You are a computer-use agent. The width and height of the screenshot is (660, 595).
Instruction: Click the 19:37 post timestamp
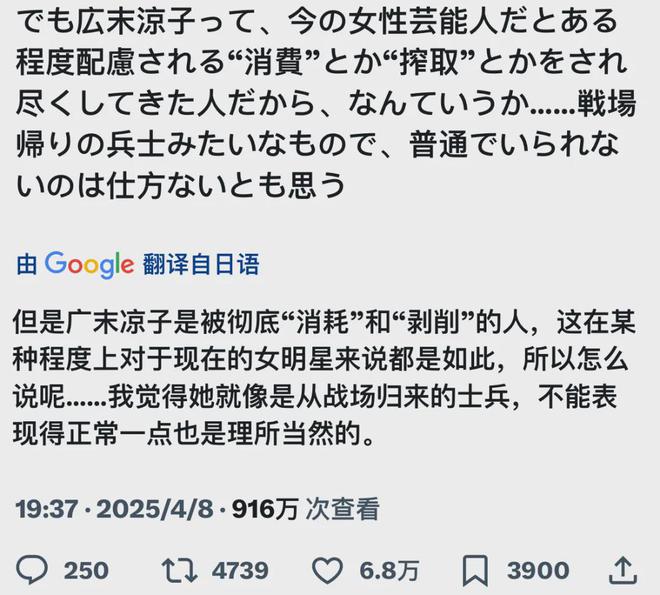tap(47, 509)
